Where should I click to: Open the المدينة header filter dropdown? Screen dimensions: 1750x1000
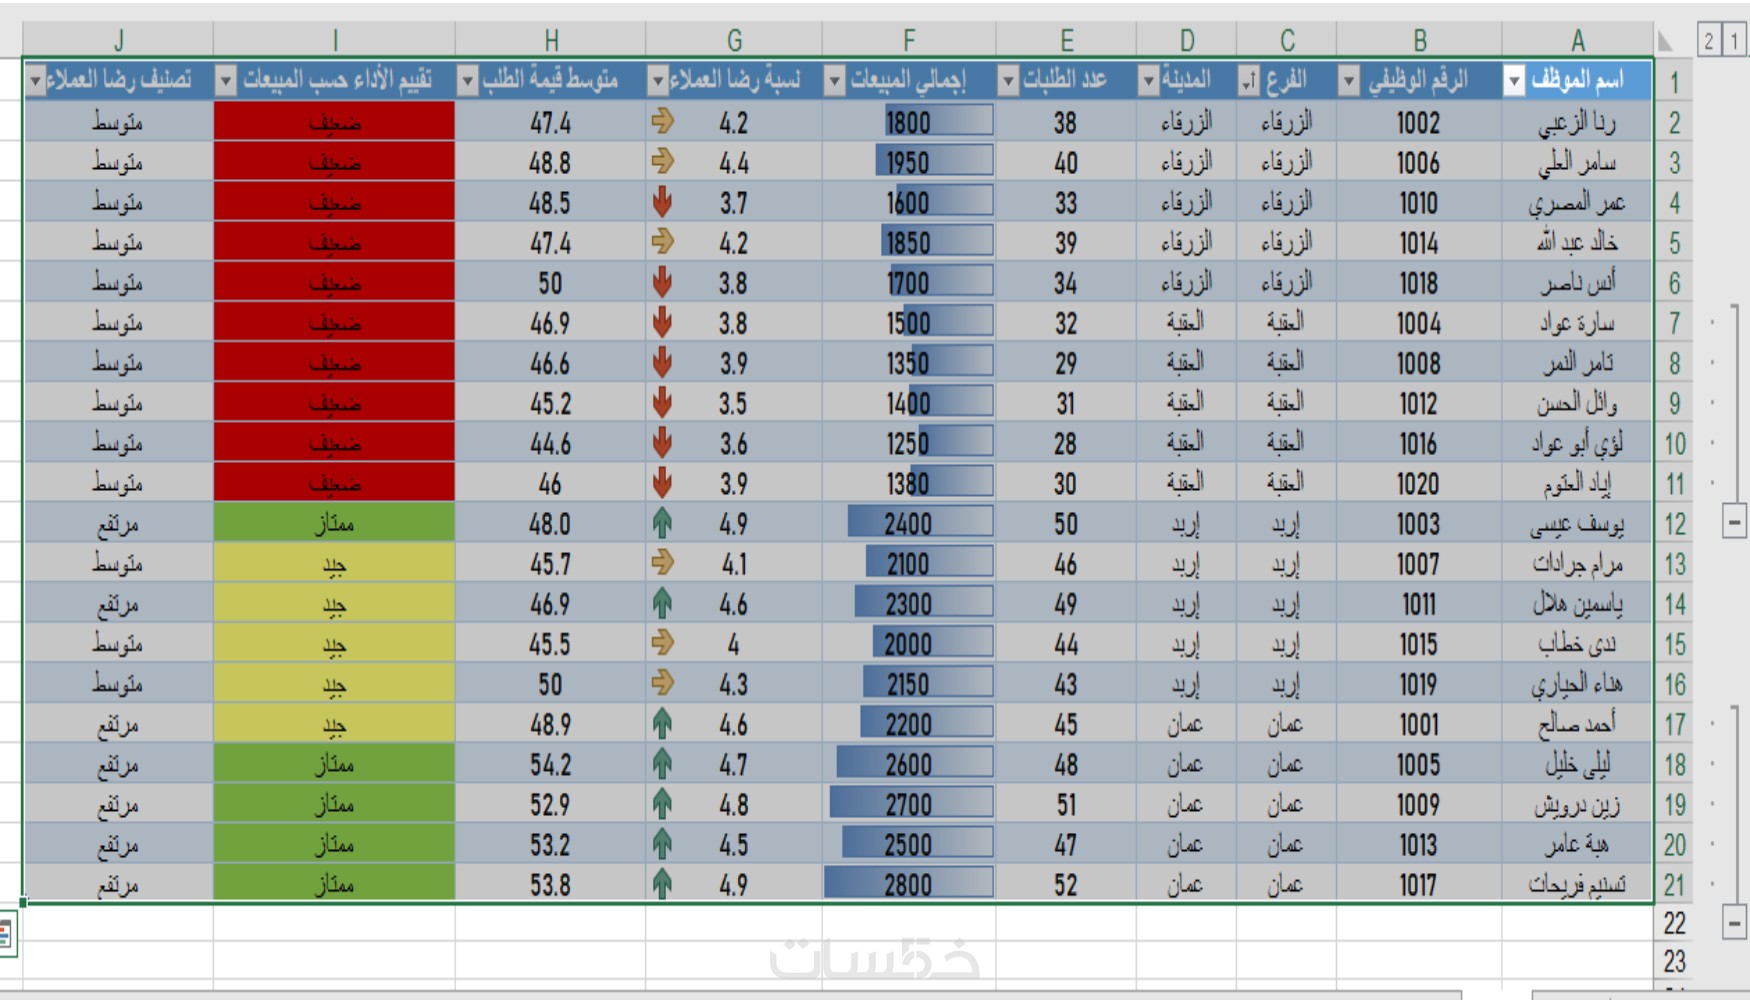1148,81
